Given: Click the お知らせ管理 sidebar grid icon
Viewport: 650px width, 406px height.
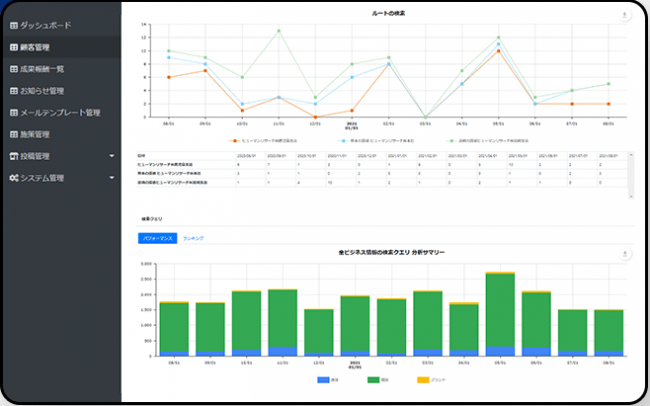Looking at the screenshot, I should [14, 91].
